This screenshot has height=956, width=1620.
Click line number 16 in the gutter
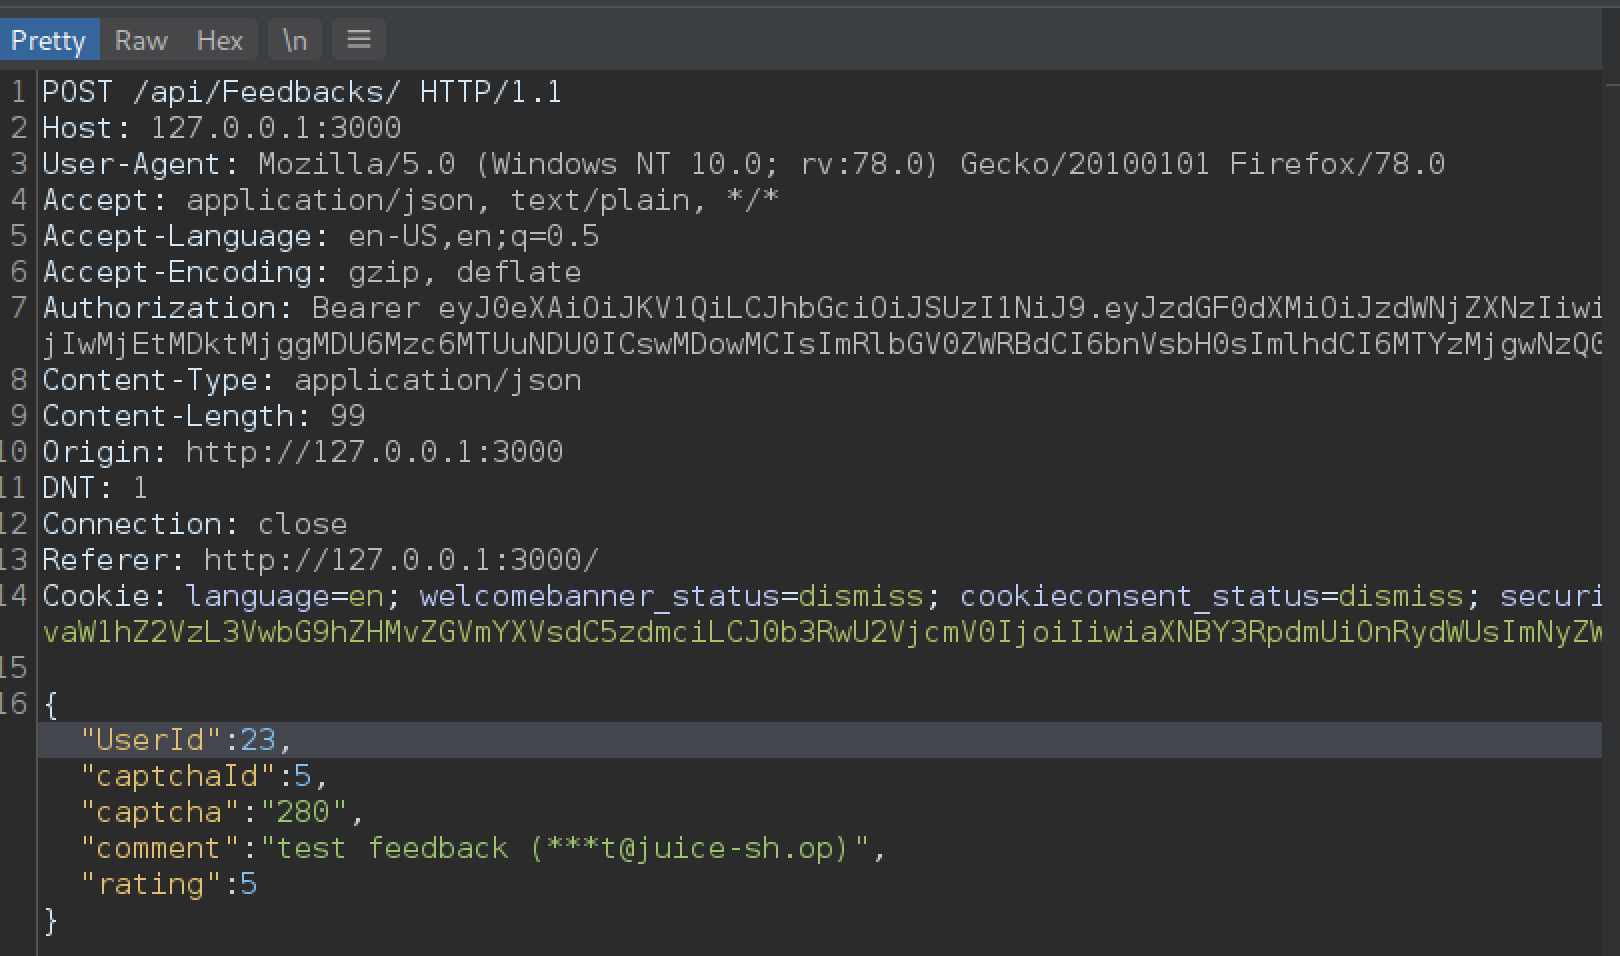pyautogui.click(x=14, y=704)
